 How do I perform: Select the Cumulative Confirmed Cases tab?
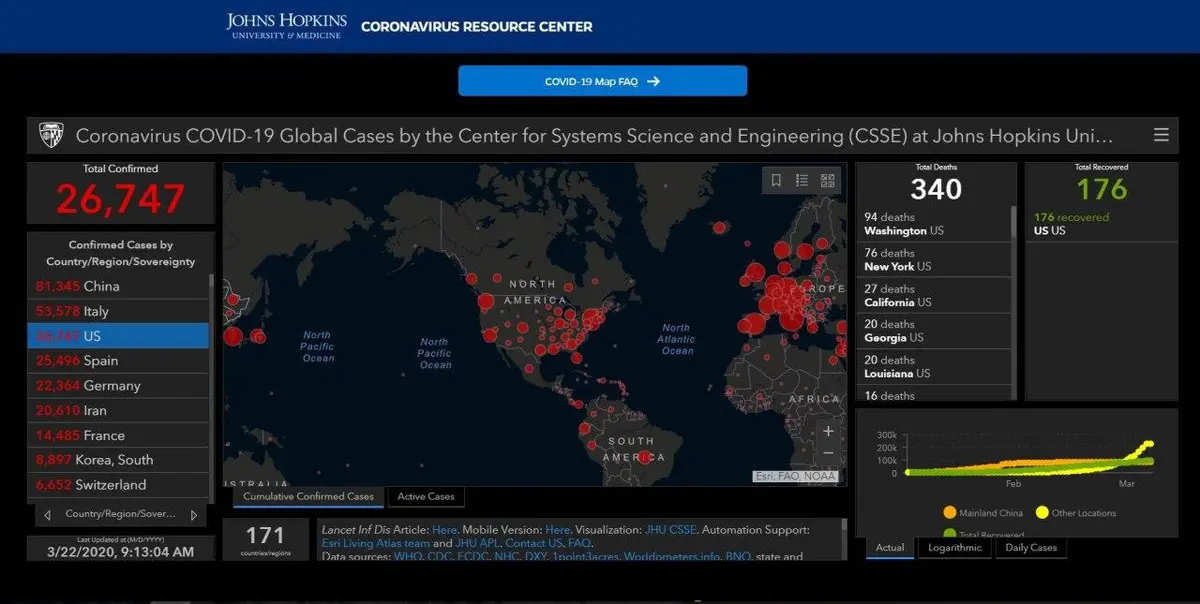click(308, 496)
